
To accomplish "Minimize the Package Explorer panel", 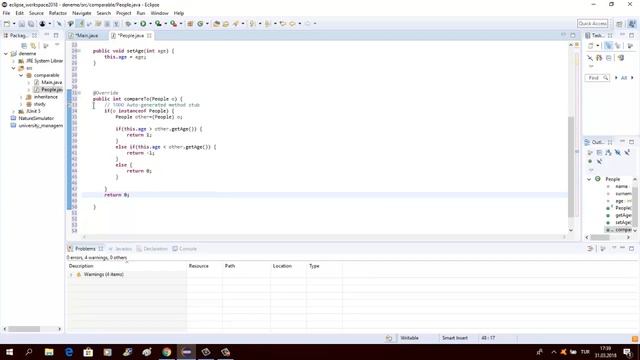I will pyautogui.click(x=47, y=35).
